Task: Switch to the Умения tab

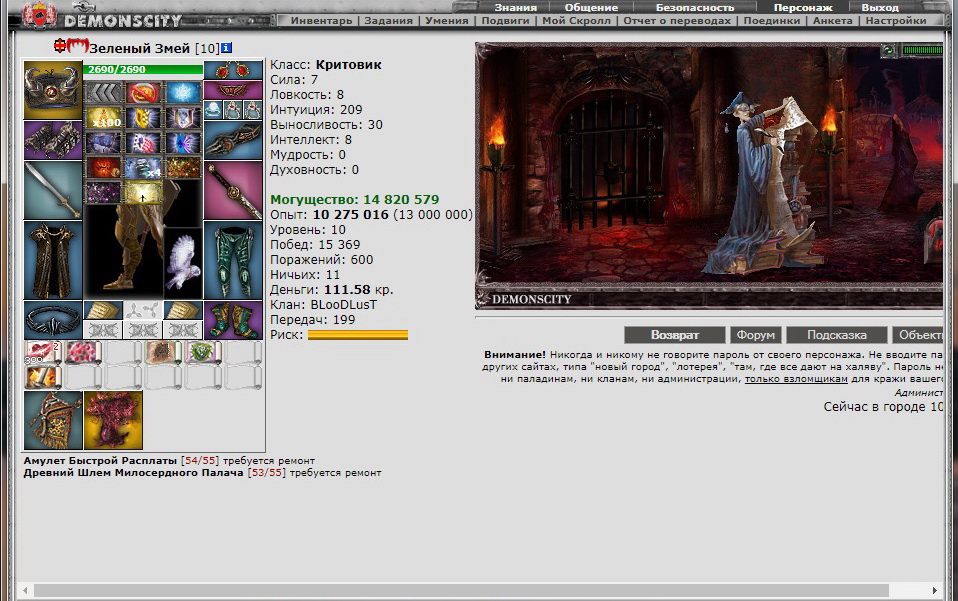Action: pos(447,20)
